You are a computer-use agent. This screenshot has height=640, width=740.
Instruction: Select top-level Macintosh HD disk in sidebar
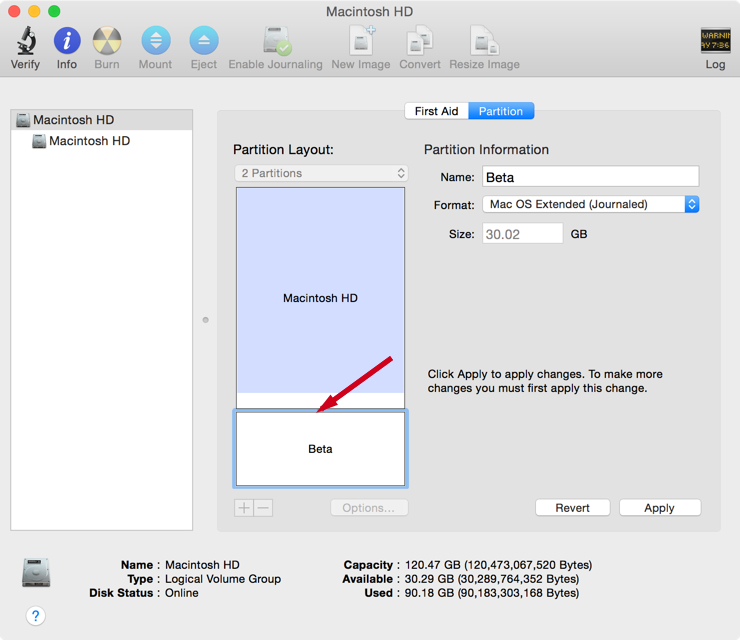click(x=101, y=120)
